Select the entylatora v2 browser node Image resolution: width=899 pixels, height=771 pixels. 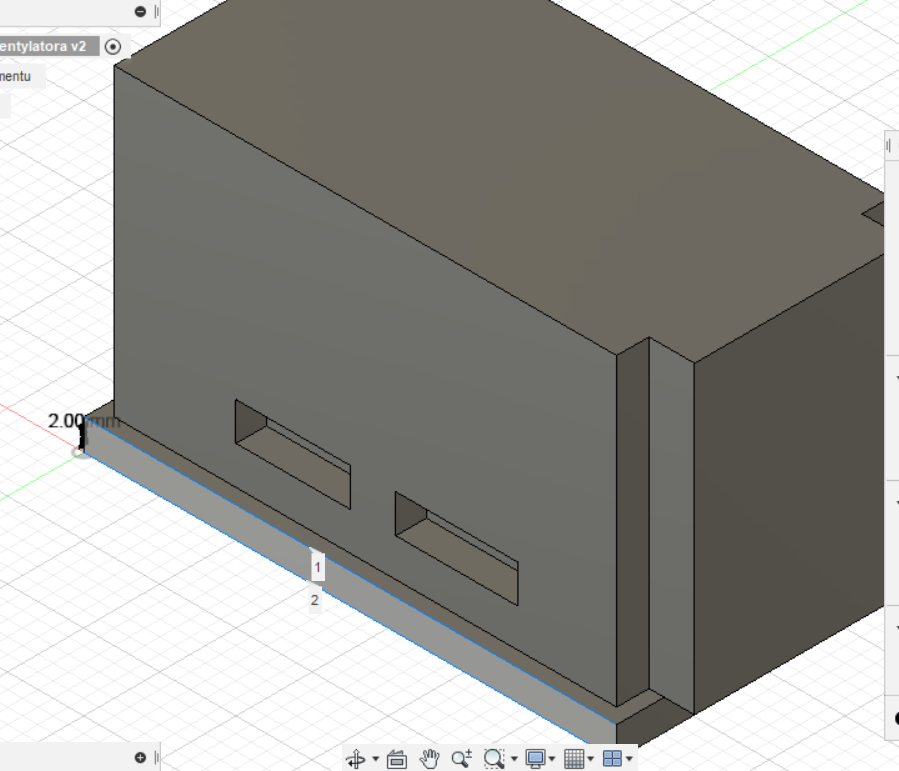coord(43,46)
